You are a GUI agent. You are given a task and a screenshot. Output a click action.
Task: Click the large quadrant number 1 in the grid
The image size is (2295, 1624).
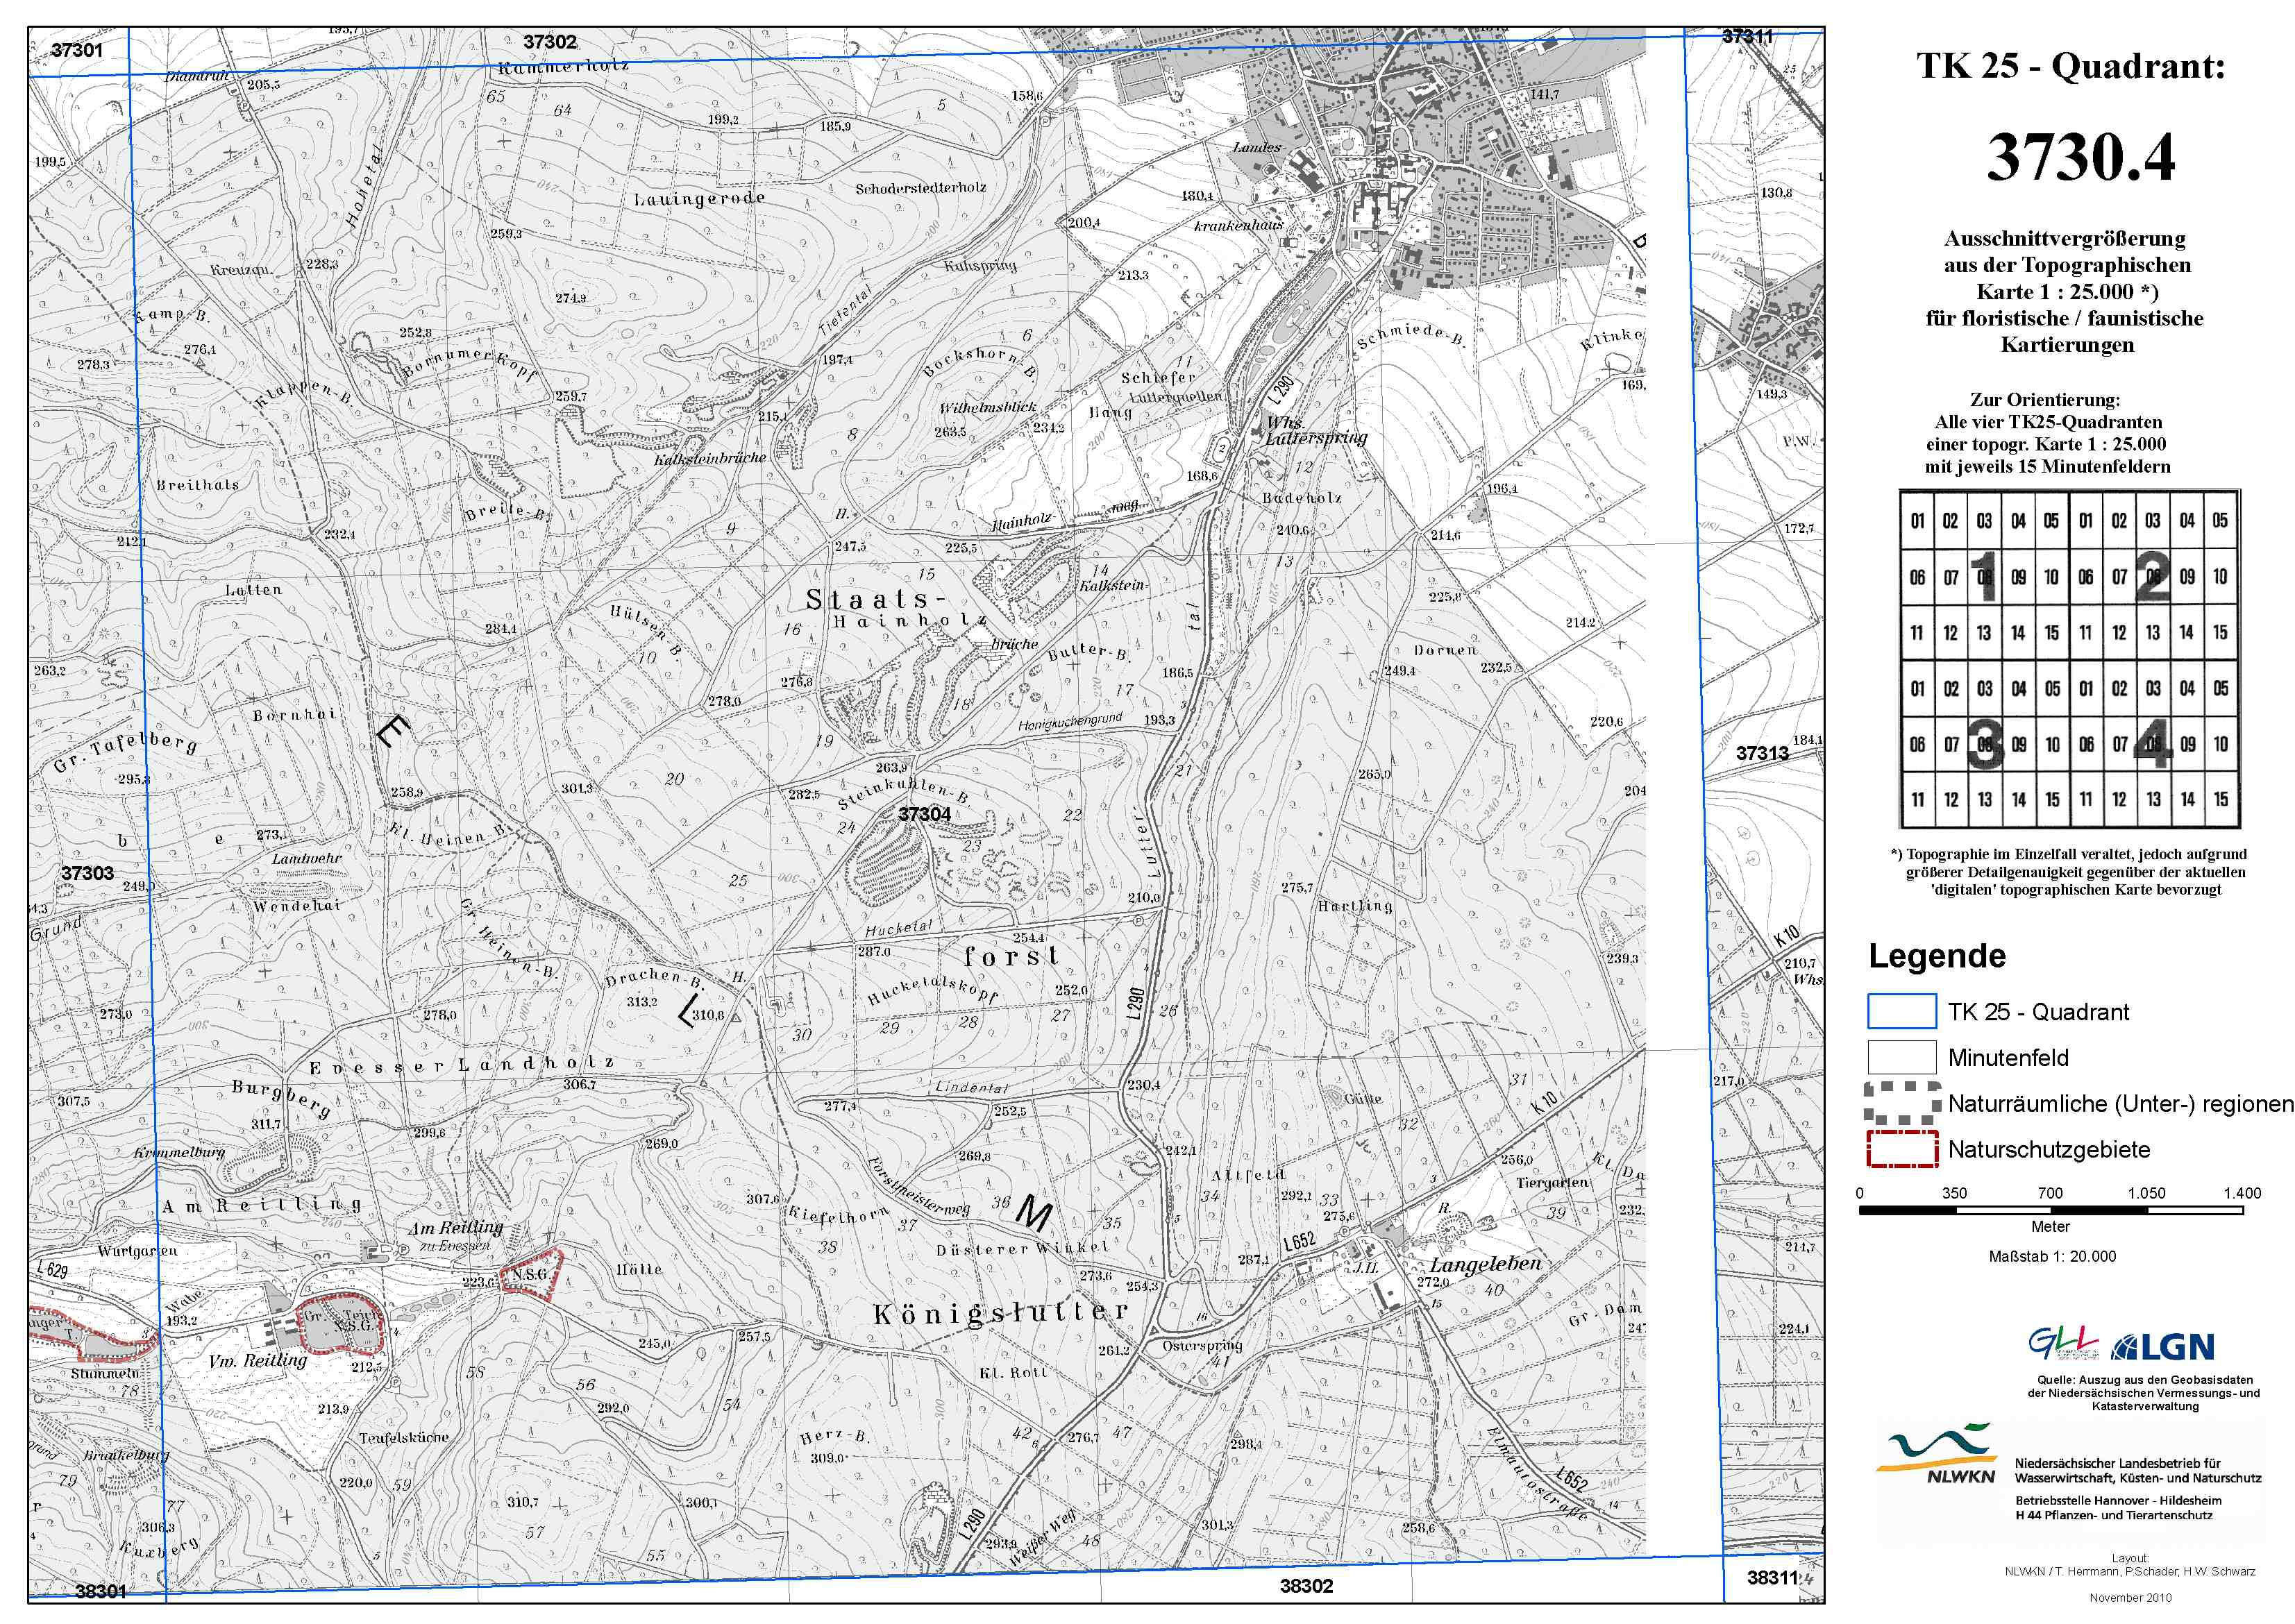coord(1985,577)
